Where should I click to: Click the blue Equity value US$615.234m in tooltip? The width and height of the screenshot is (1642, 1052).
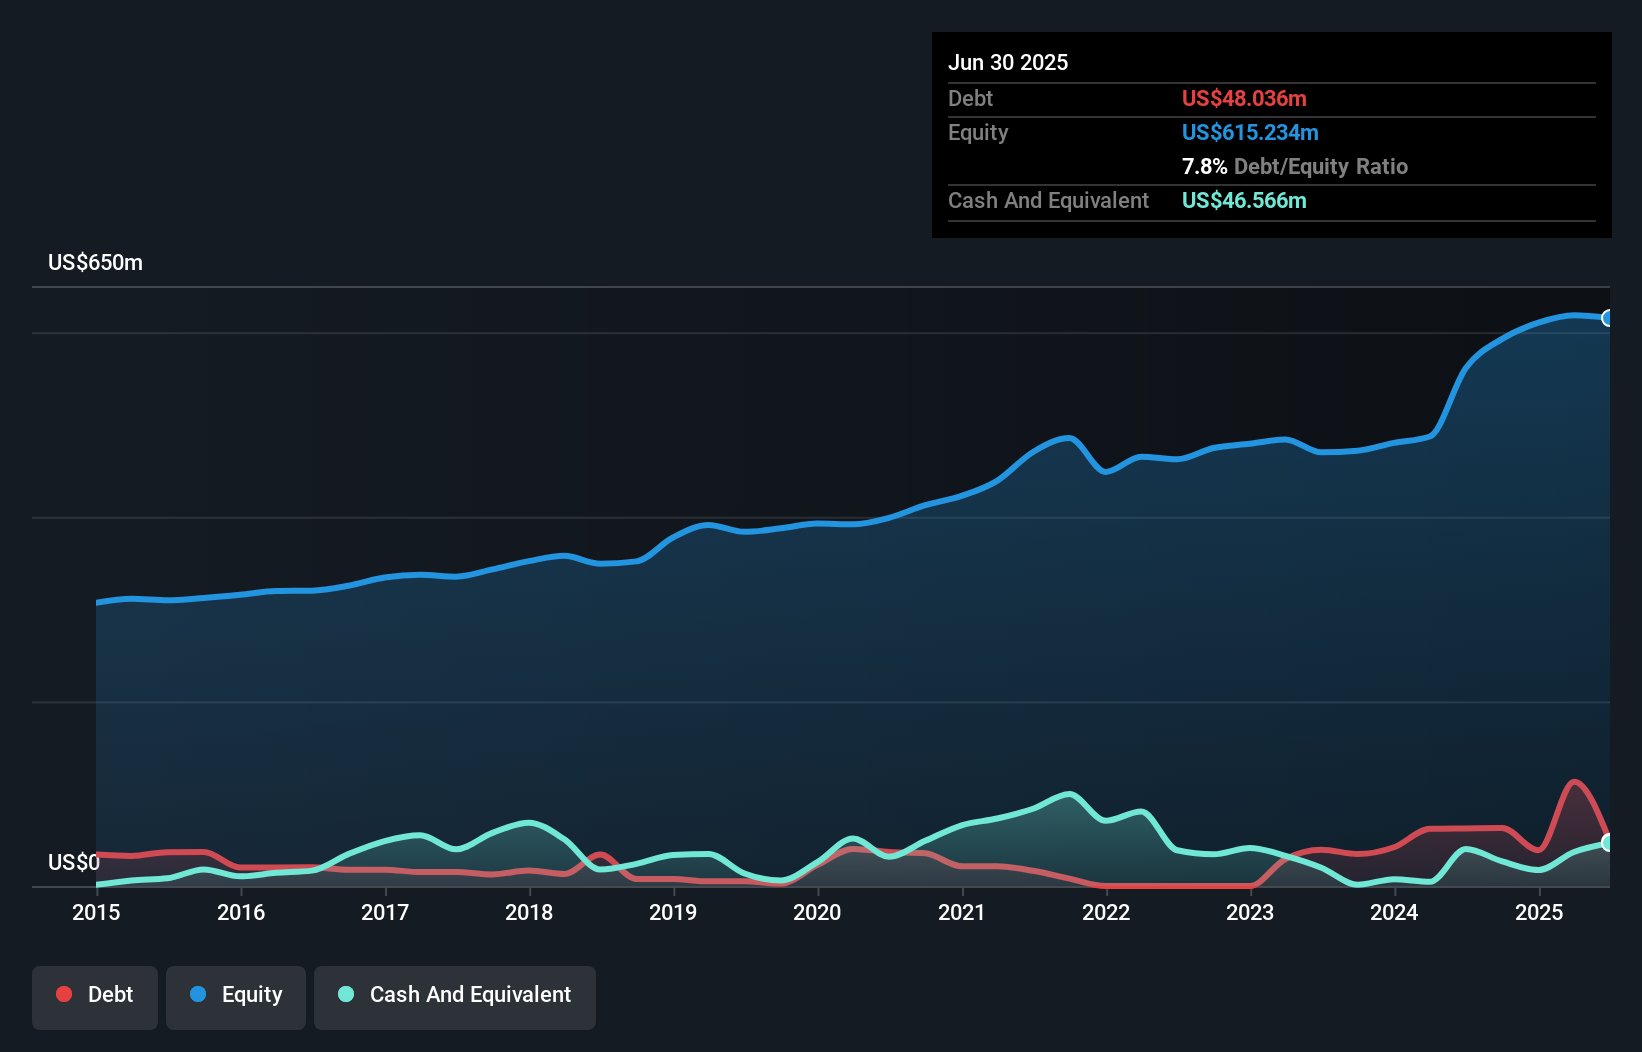[1250, 132]
